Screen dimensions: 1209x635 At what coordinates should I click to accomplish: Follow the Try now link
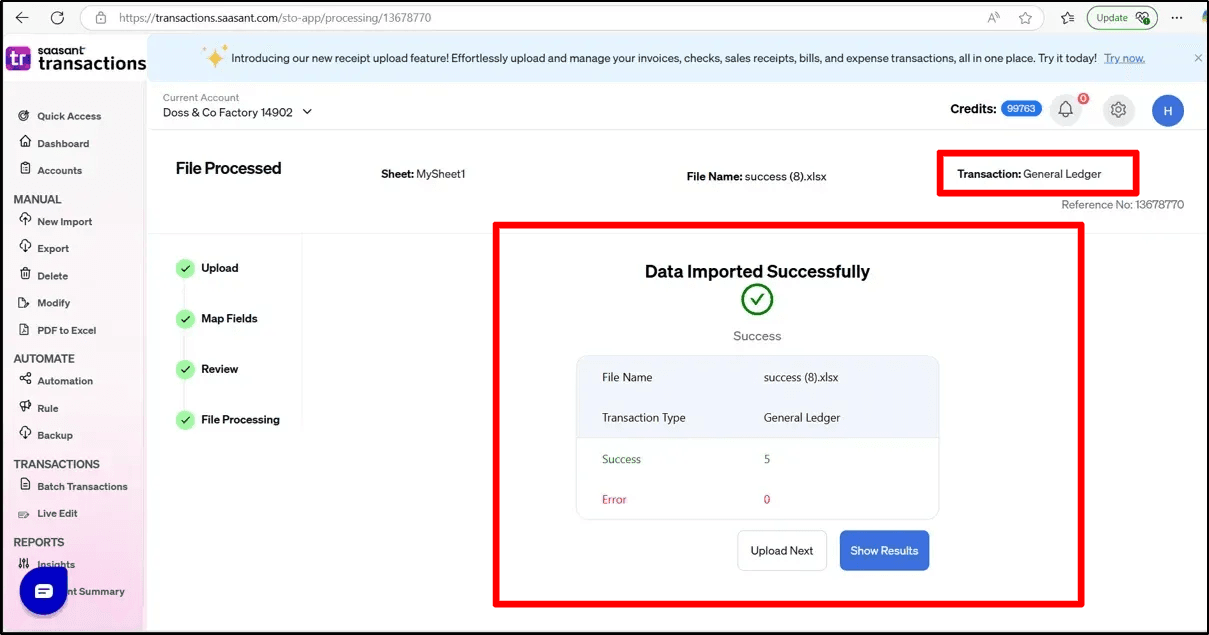pos(1124,58)
